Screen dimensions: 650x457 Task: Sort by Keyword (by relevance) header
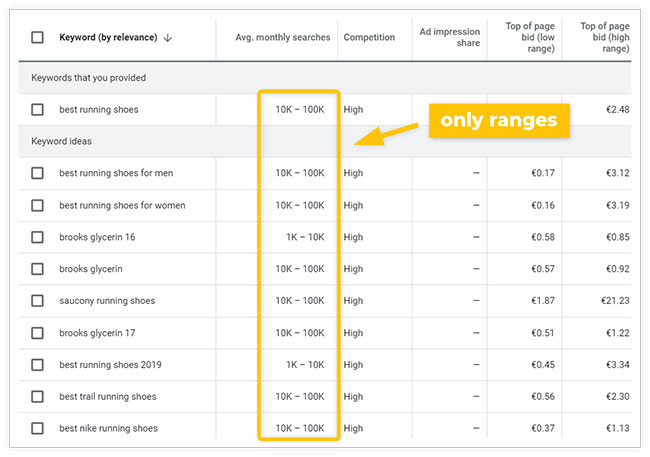[108, 37]
